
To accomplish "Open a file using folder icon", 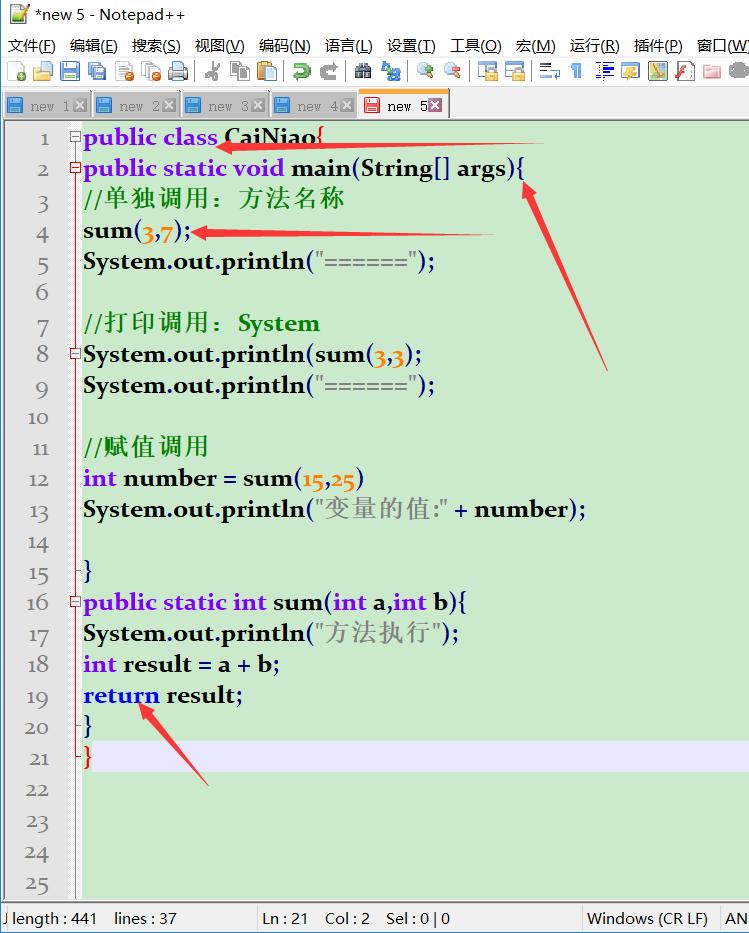I will tap(43, 71).
